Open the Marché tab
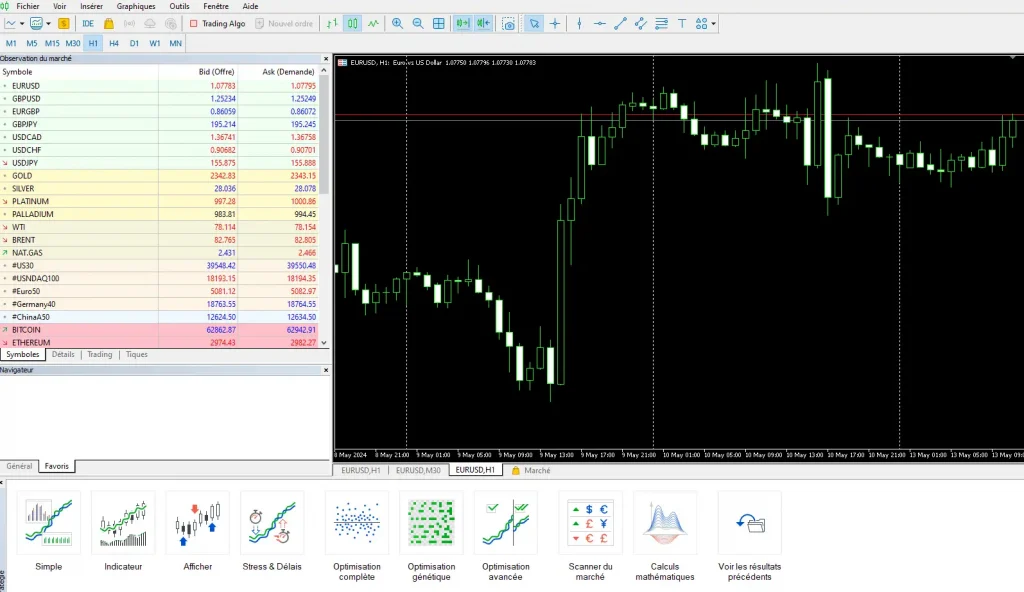The height and width of the screenshot is (592, 1024). point(531,470)
